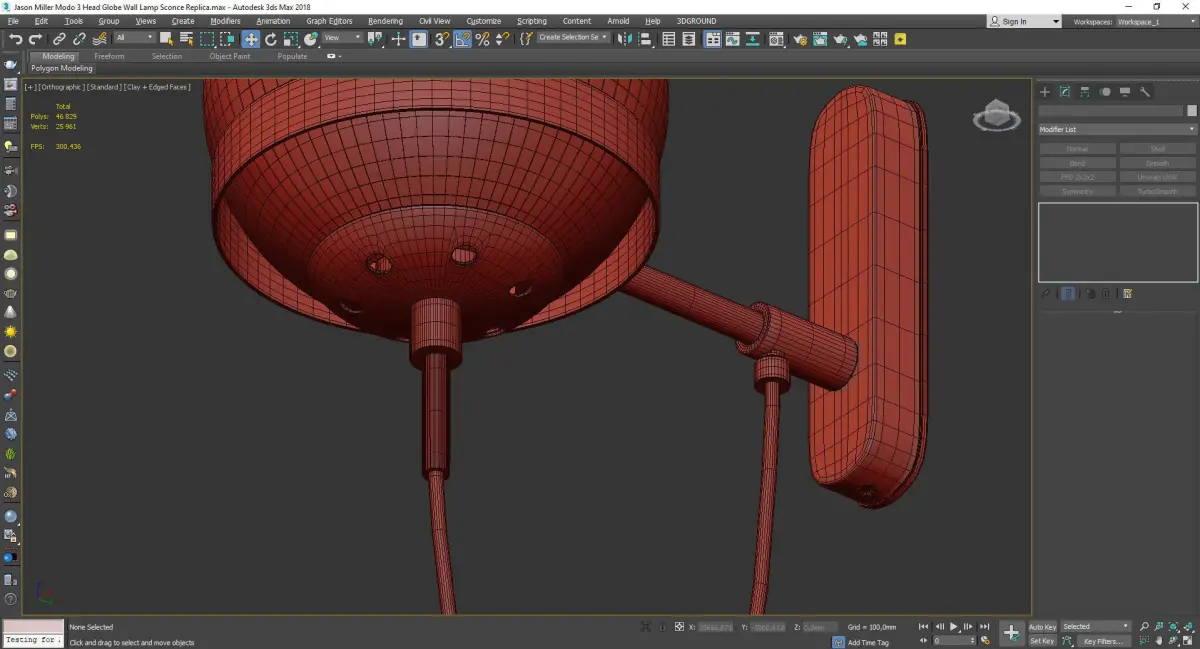
Task: Click the ViewCube in the viewport
Action: coord(996,116)
